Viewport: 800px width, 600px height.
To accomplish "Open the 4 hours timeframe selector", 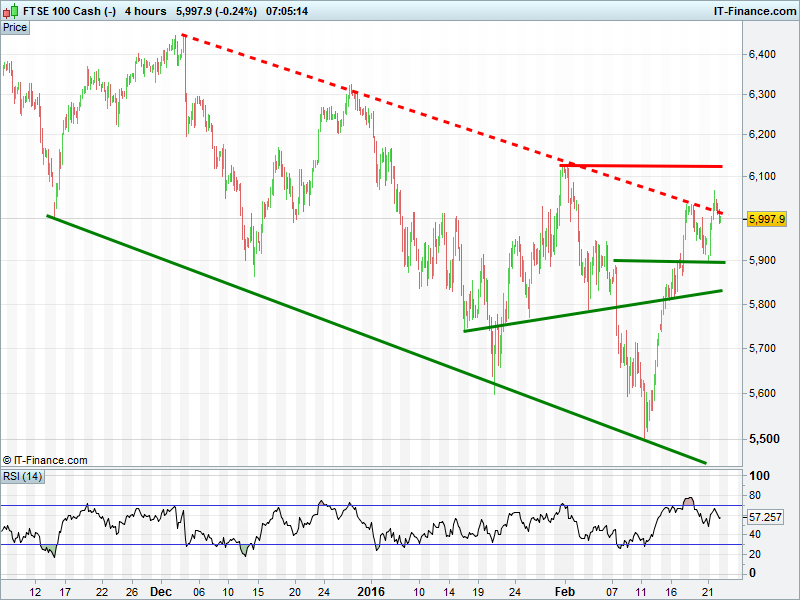I will click(145, 11).
